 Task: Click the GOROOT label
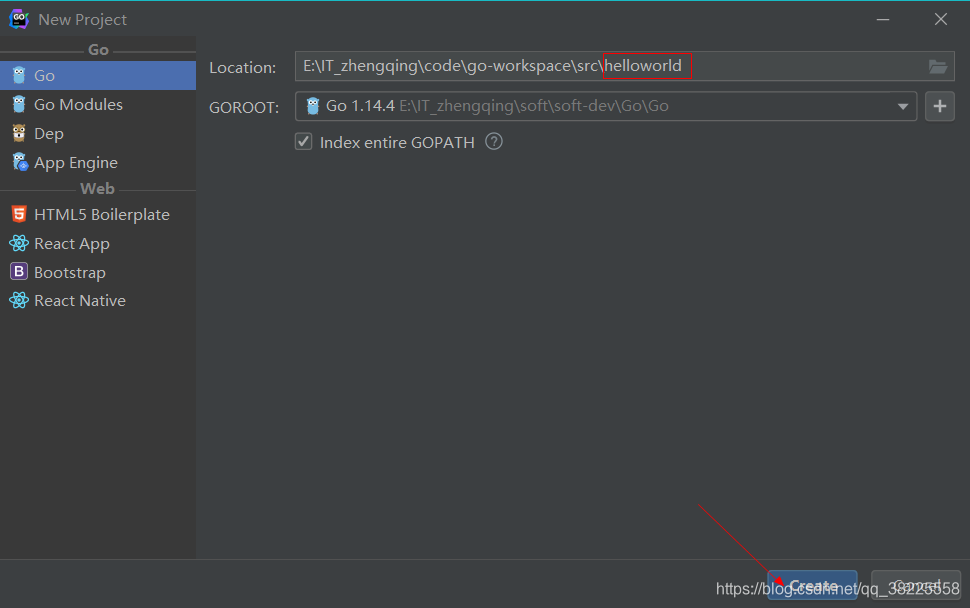244,108
